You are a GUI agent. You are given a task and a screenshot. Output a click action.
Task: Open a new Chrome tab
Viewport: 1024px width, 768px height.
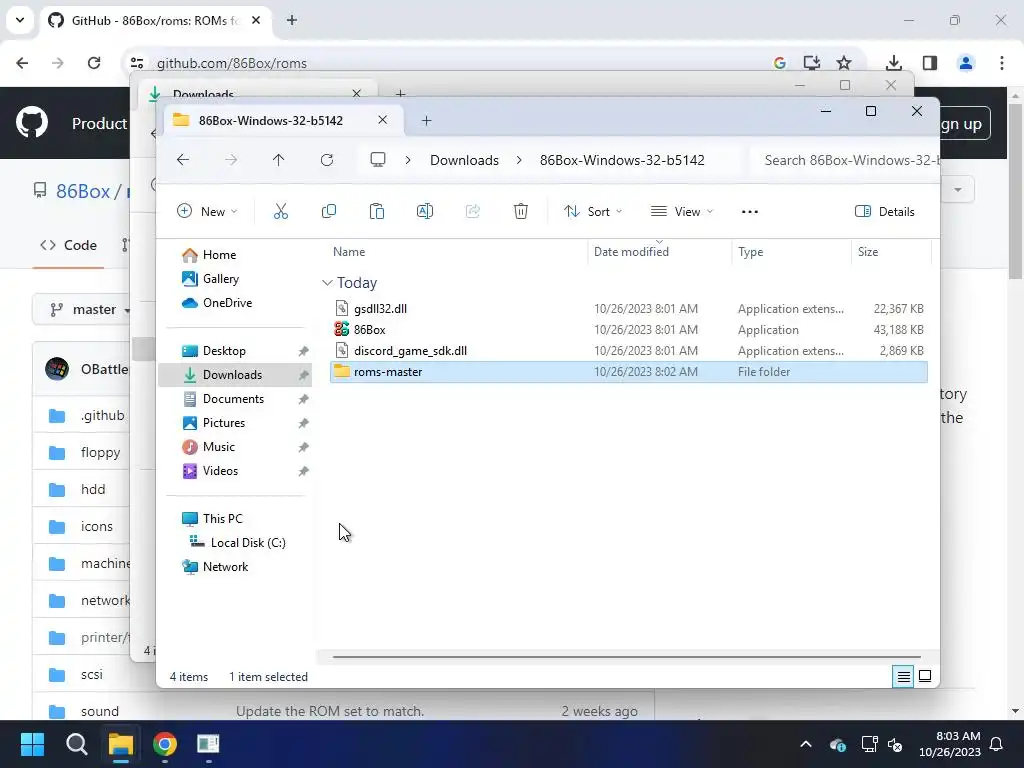point(292,20)
